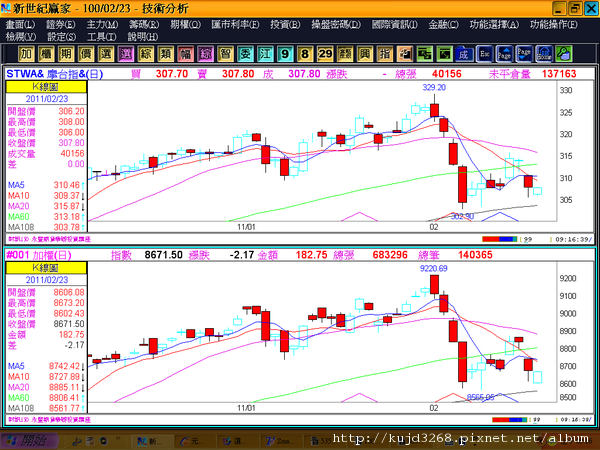Image resolution: width=600 pixels, height=450 pixels.
Task: Click the color indicator bar in upper status row
Action: (x=499, y=239)
